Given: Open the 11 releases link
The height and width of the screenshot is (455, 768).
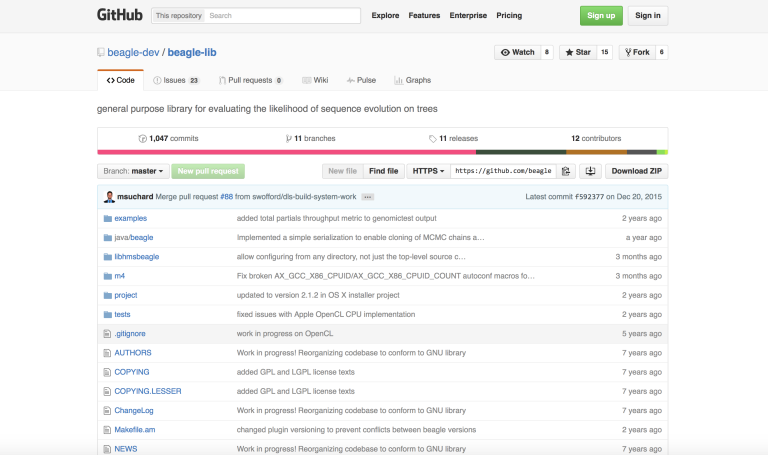Looking at the screenshot, I should pos(454,139).
